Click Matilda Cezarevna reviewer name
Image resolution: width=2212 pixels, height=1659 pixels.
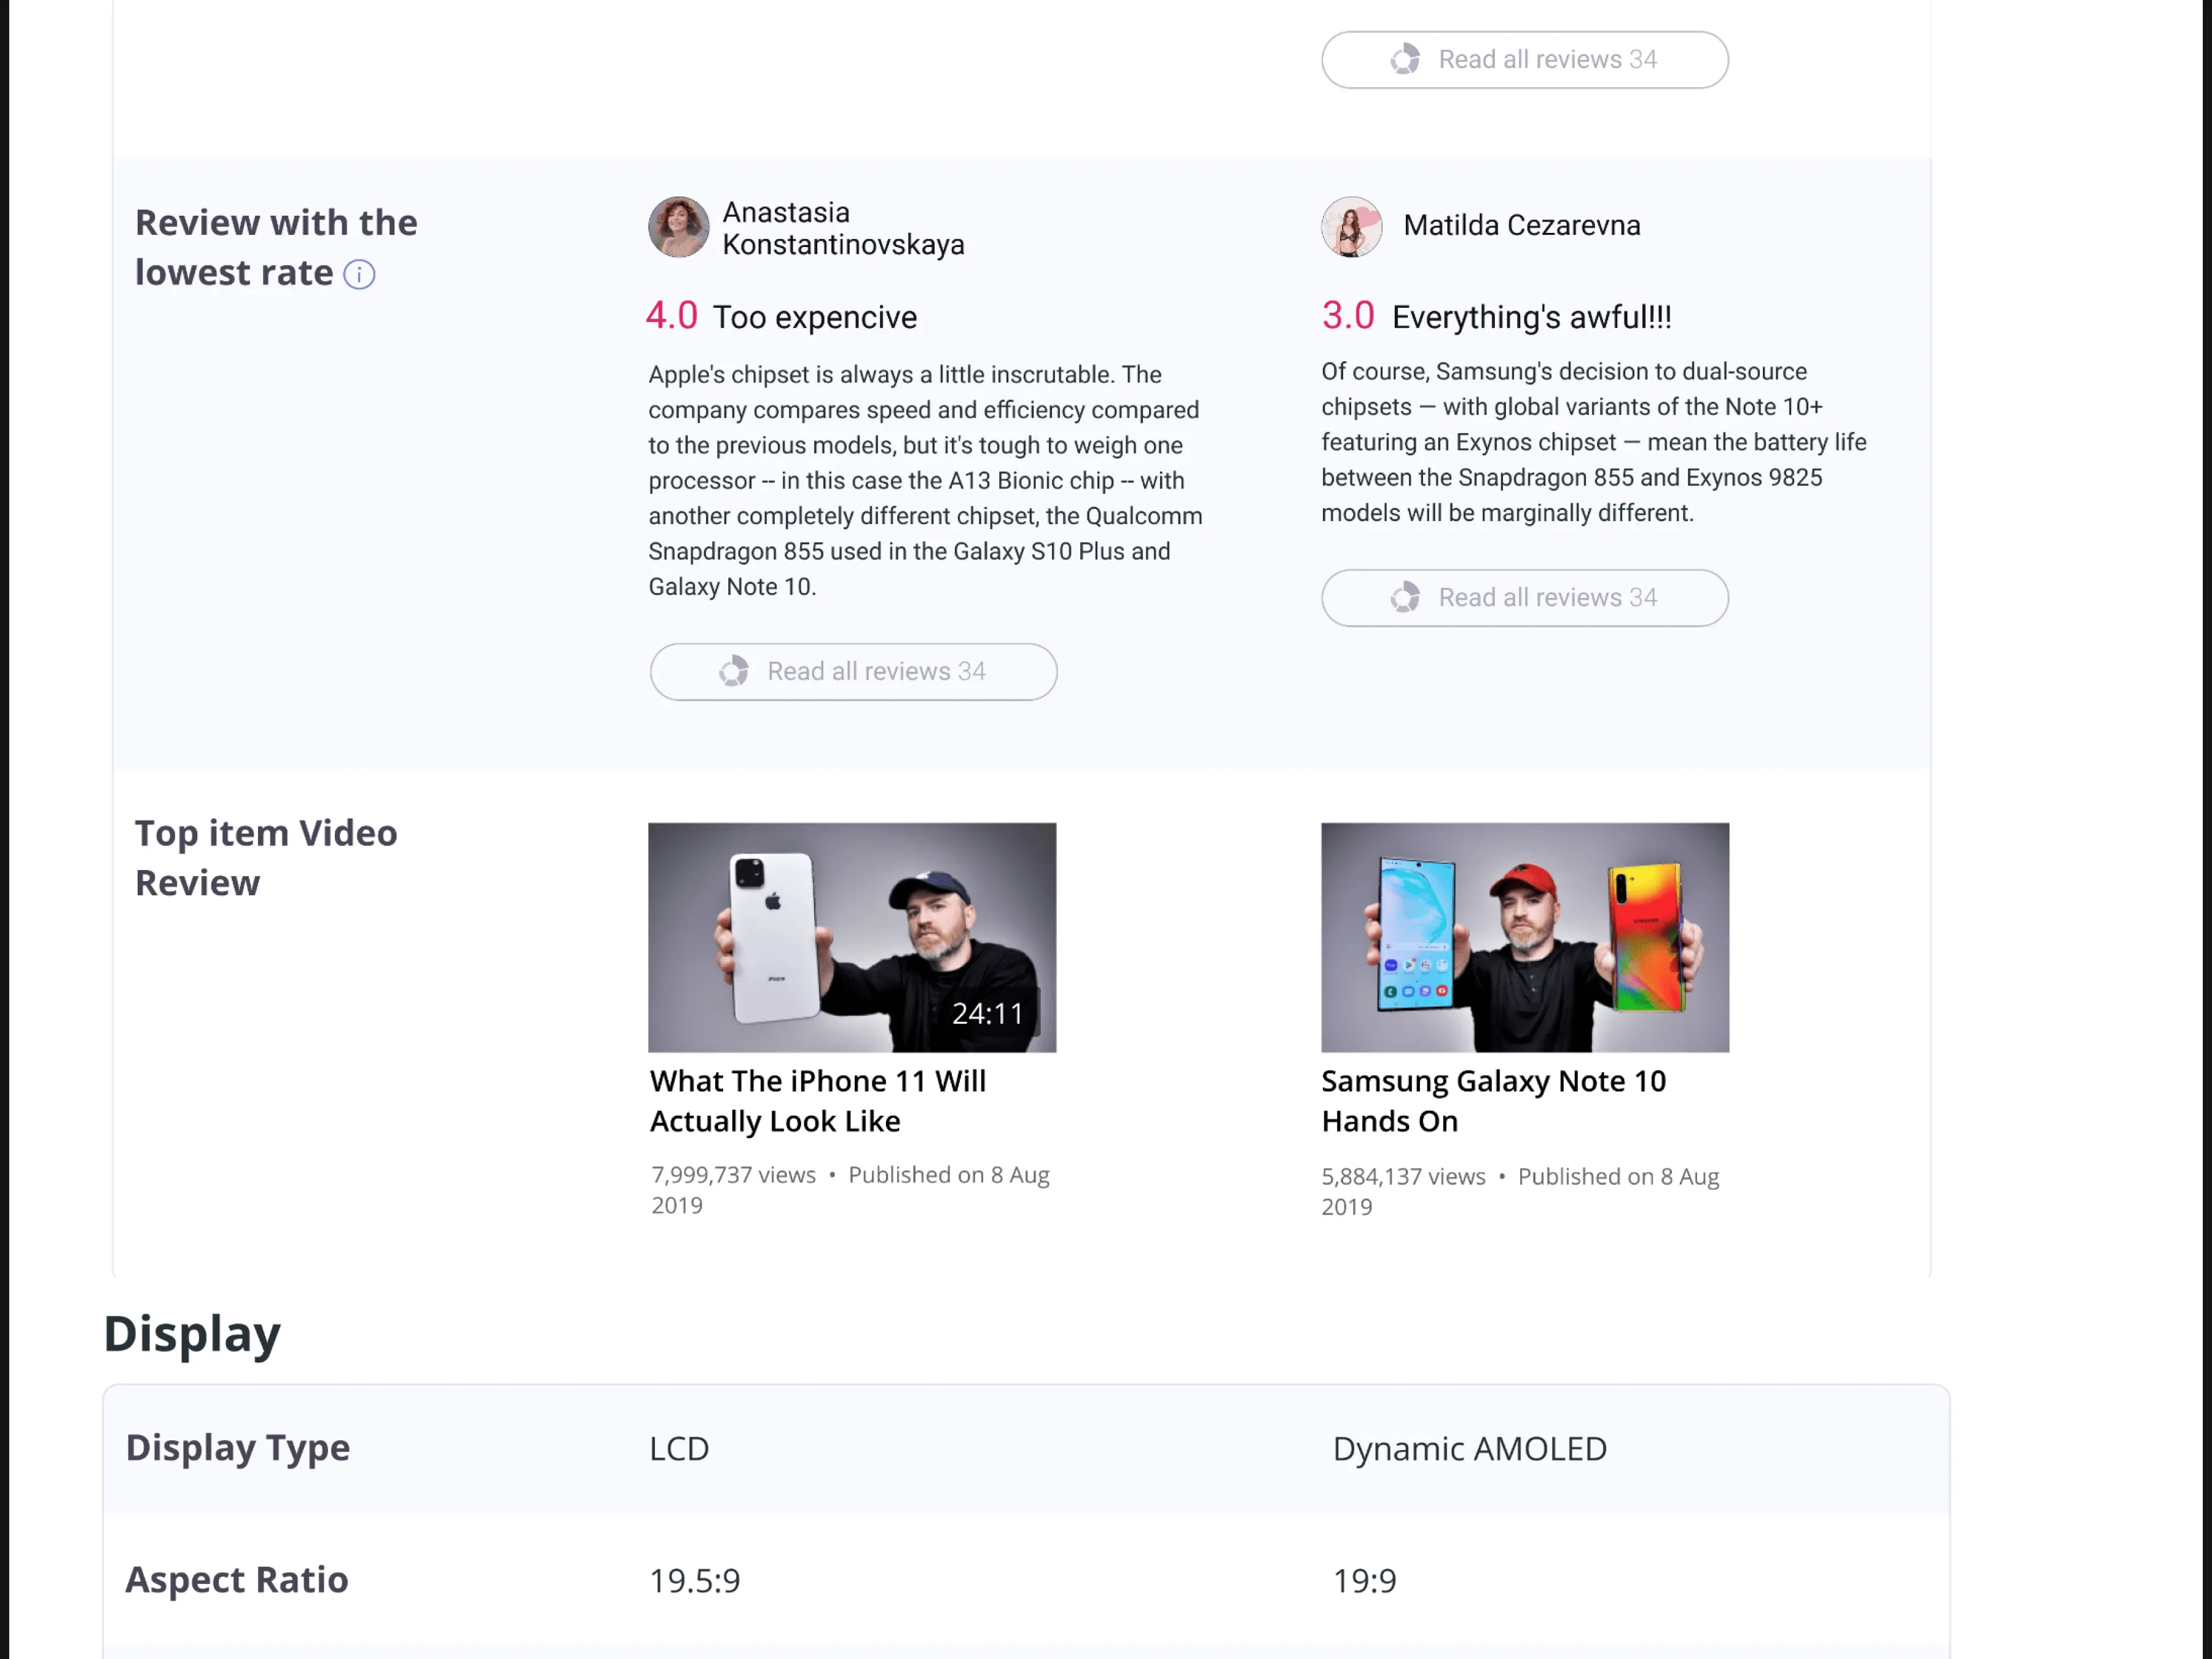click(x=1521, y=226)
